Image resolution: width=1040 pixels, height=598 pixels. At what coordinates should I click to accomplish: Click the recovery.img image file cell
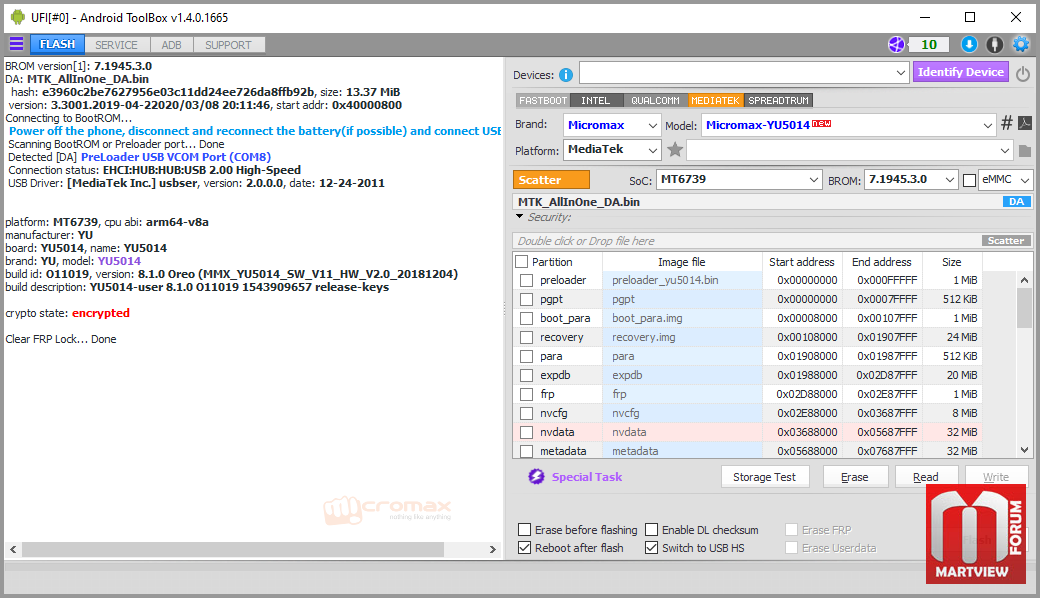[x=682, y=337]
